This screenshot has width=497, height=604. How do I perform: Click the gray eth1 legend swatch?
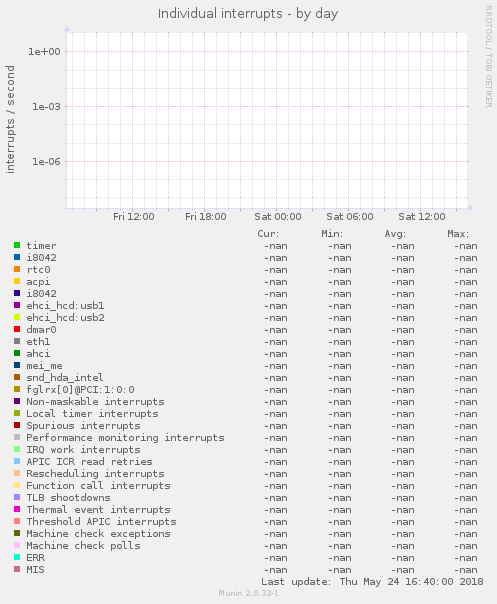coord(17,341)
